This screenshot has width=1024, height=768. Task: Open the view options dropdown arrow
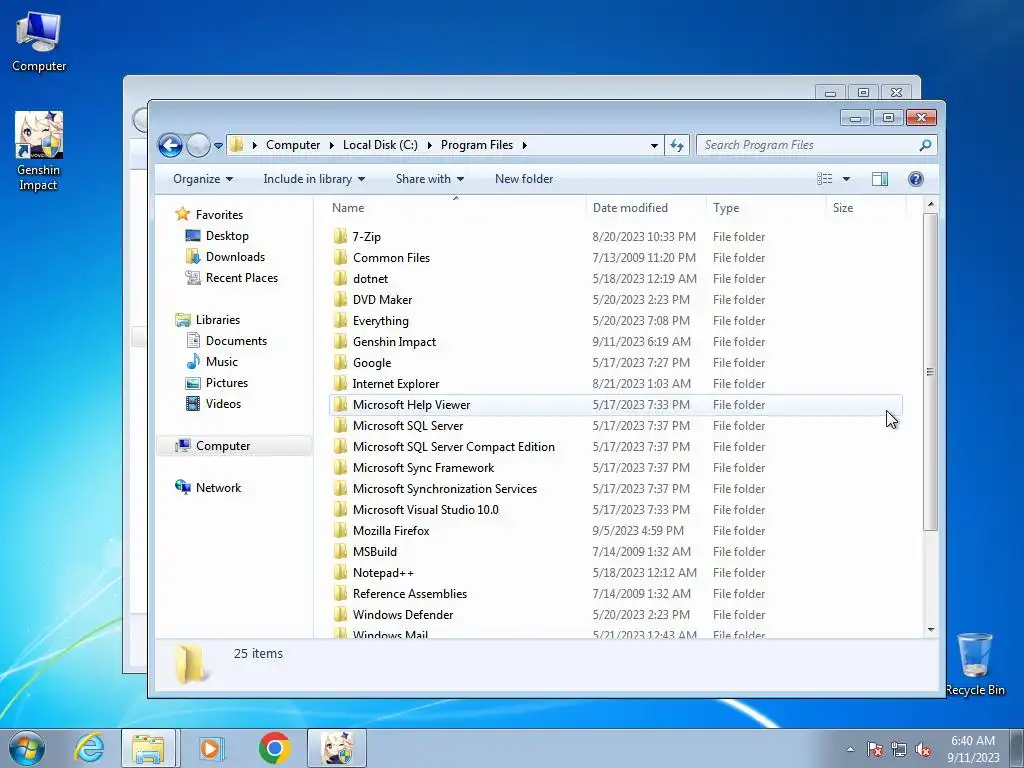point(846,179)
